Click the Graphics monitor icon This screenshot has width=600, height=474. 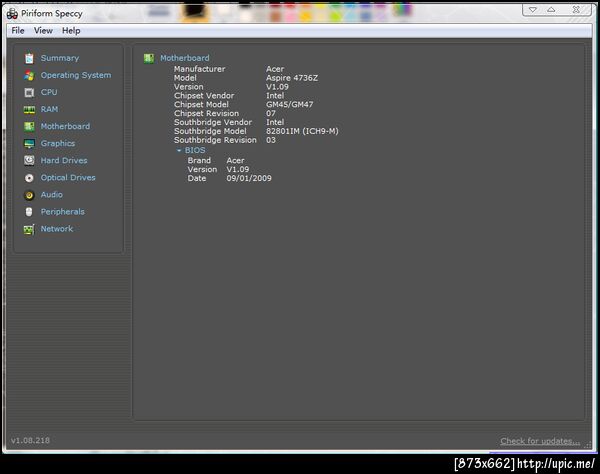click(29, 144)
